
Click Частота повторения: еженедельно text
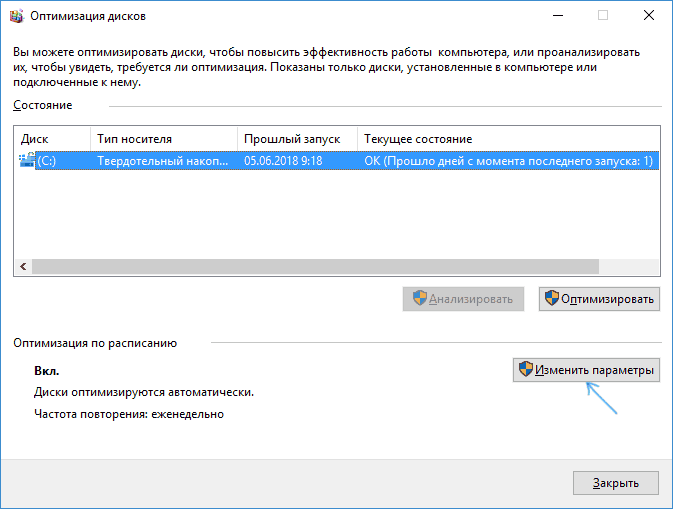(129, 414)
